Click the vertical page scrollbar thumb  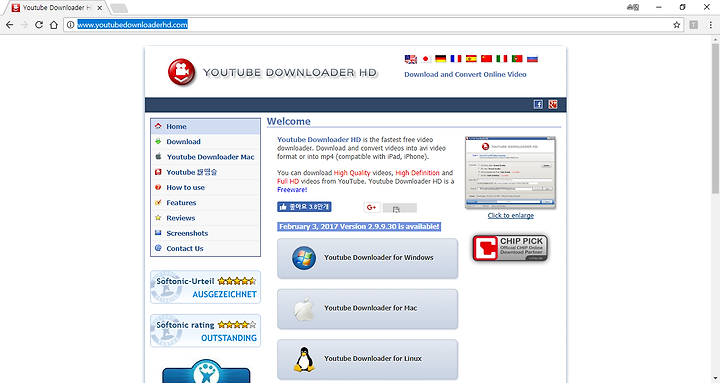(x=715, y=118)
